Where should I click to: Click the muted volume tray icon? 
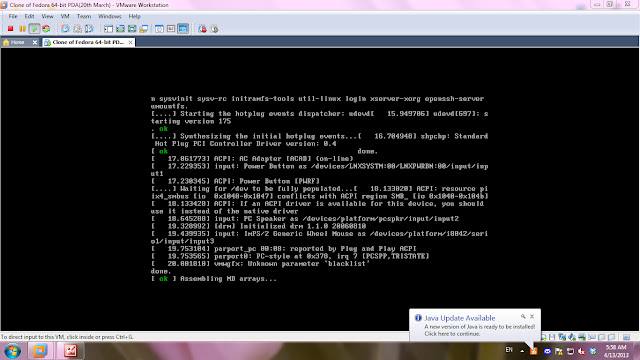tap(582, 351)
